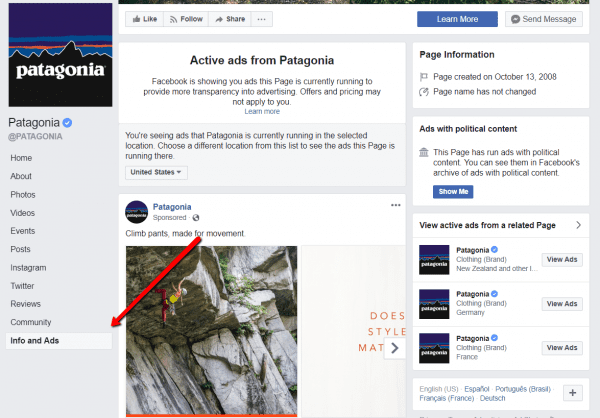View Ads for Patagonia France page
Viewport: 600px width, 418px height.
(x=562, y=348)
